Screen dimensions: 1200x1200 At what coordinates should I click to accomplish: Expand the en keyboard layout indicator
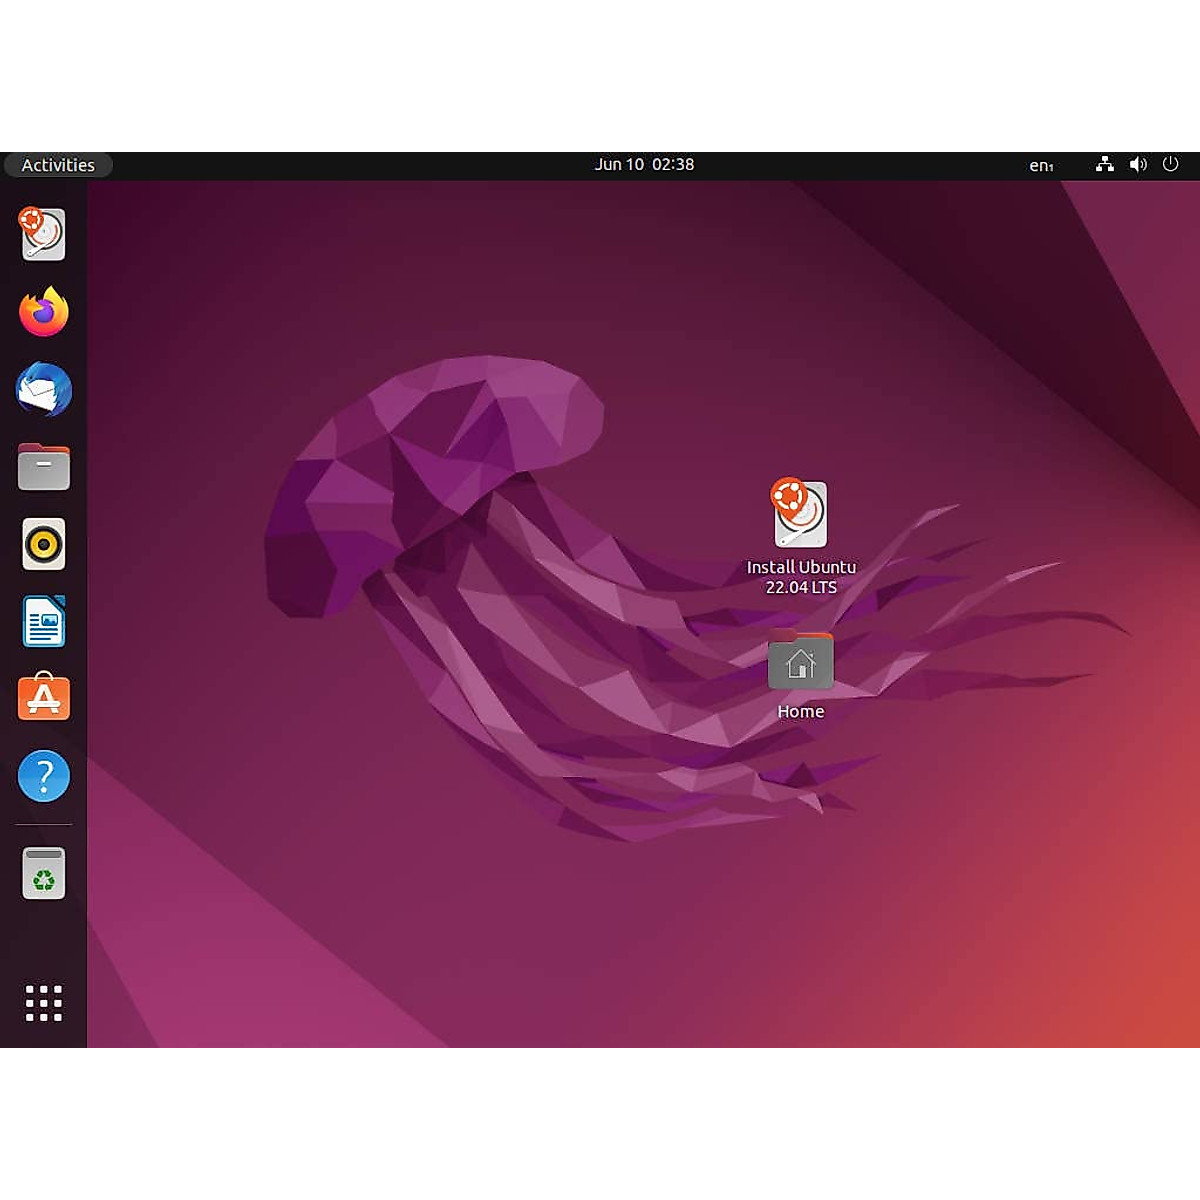point(1041,166)
